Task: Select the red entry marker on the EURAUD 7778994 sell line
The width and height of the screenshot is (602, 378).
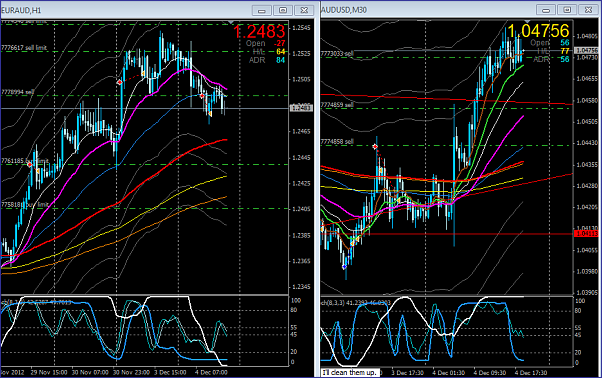Action: point(202,96)
